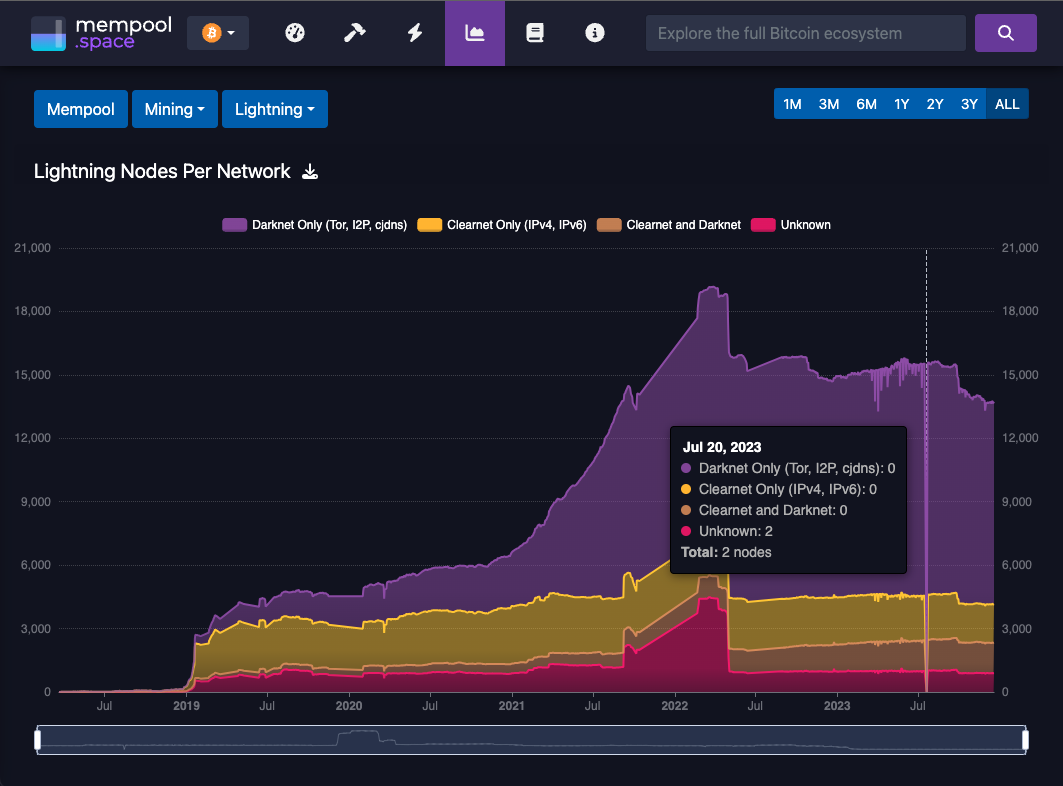Open the Lightning bolt icon page
The height and width of the screenshot is (786, 1063).
click(x=415, y=33)
